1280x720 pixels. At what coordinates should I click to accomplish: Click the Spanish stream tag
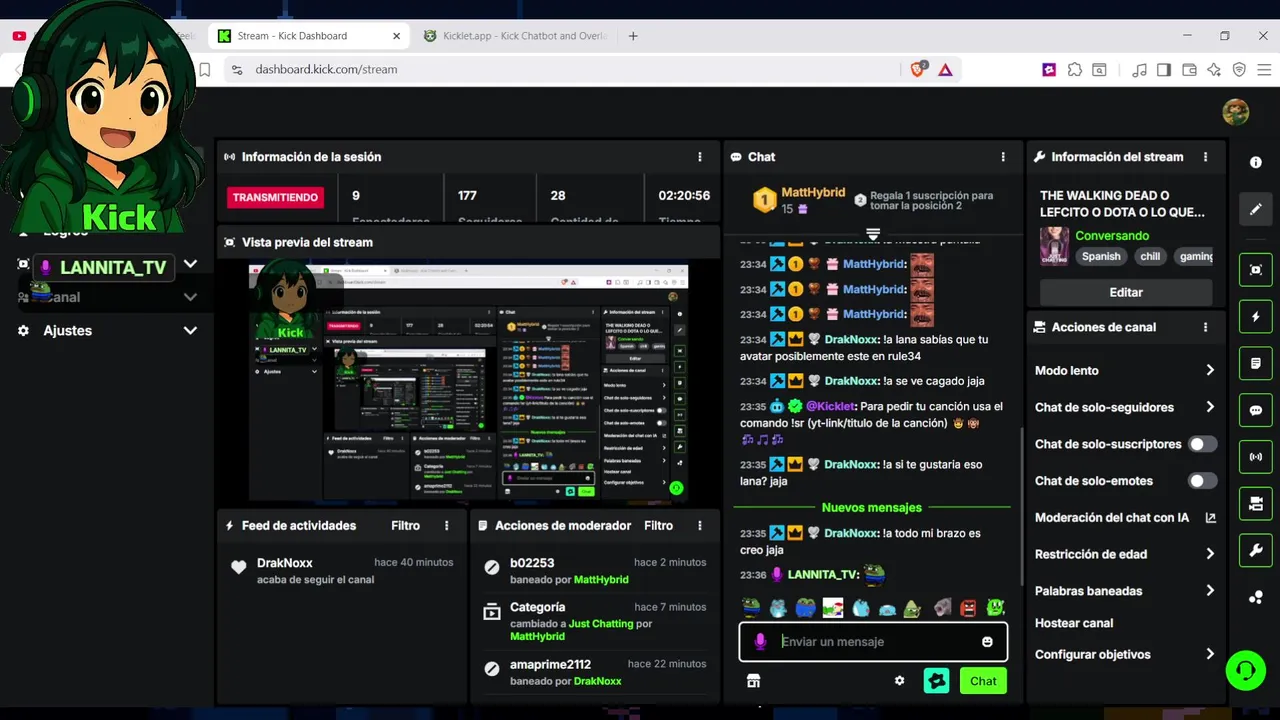click(x=1101, y=256)
